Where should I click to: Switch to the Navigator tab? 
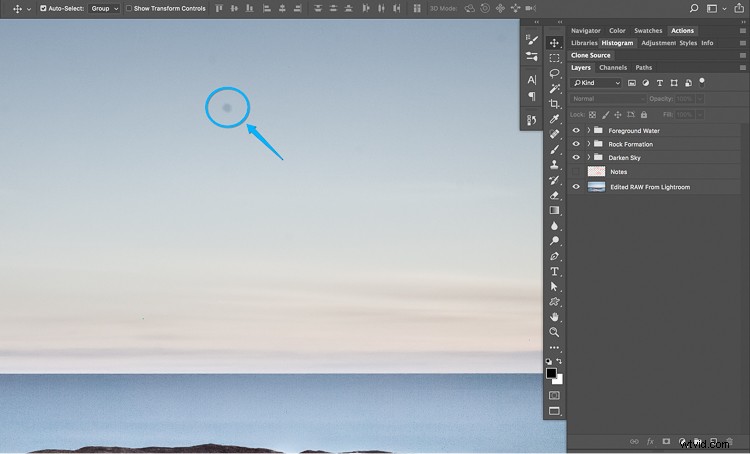coord(585,31)
